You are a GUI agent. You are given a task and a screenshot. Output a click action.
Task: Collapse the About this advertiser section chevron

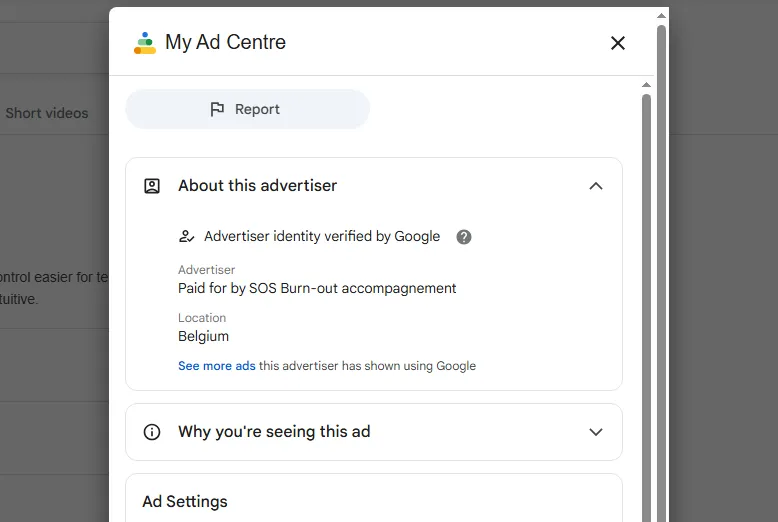596,186
